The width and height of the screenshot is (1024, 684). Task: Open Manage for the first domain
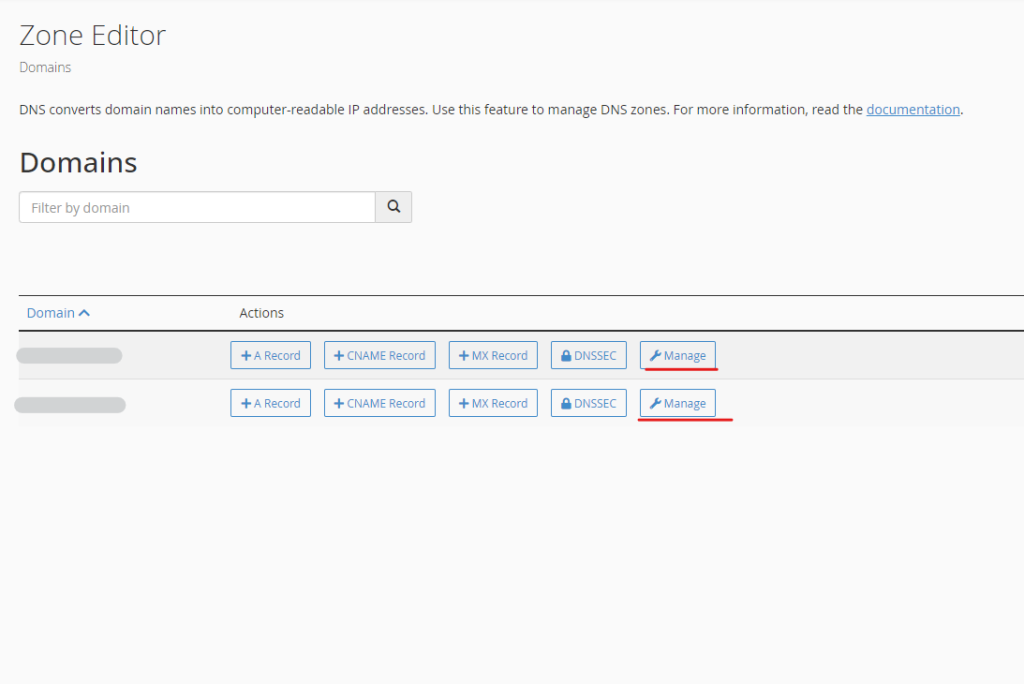point(678,354)
